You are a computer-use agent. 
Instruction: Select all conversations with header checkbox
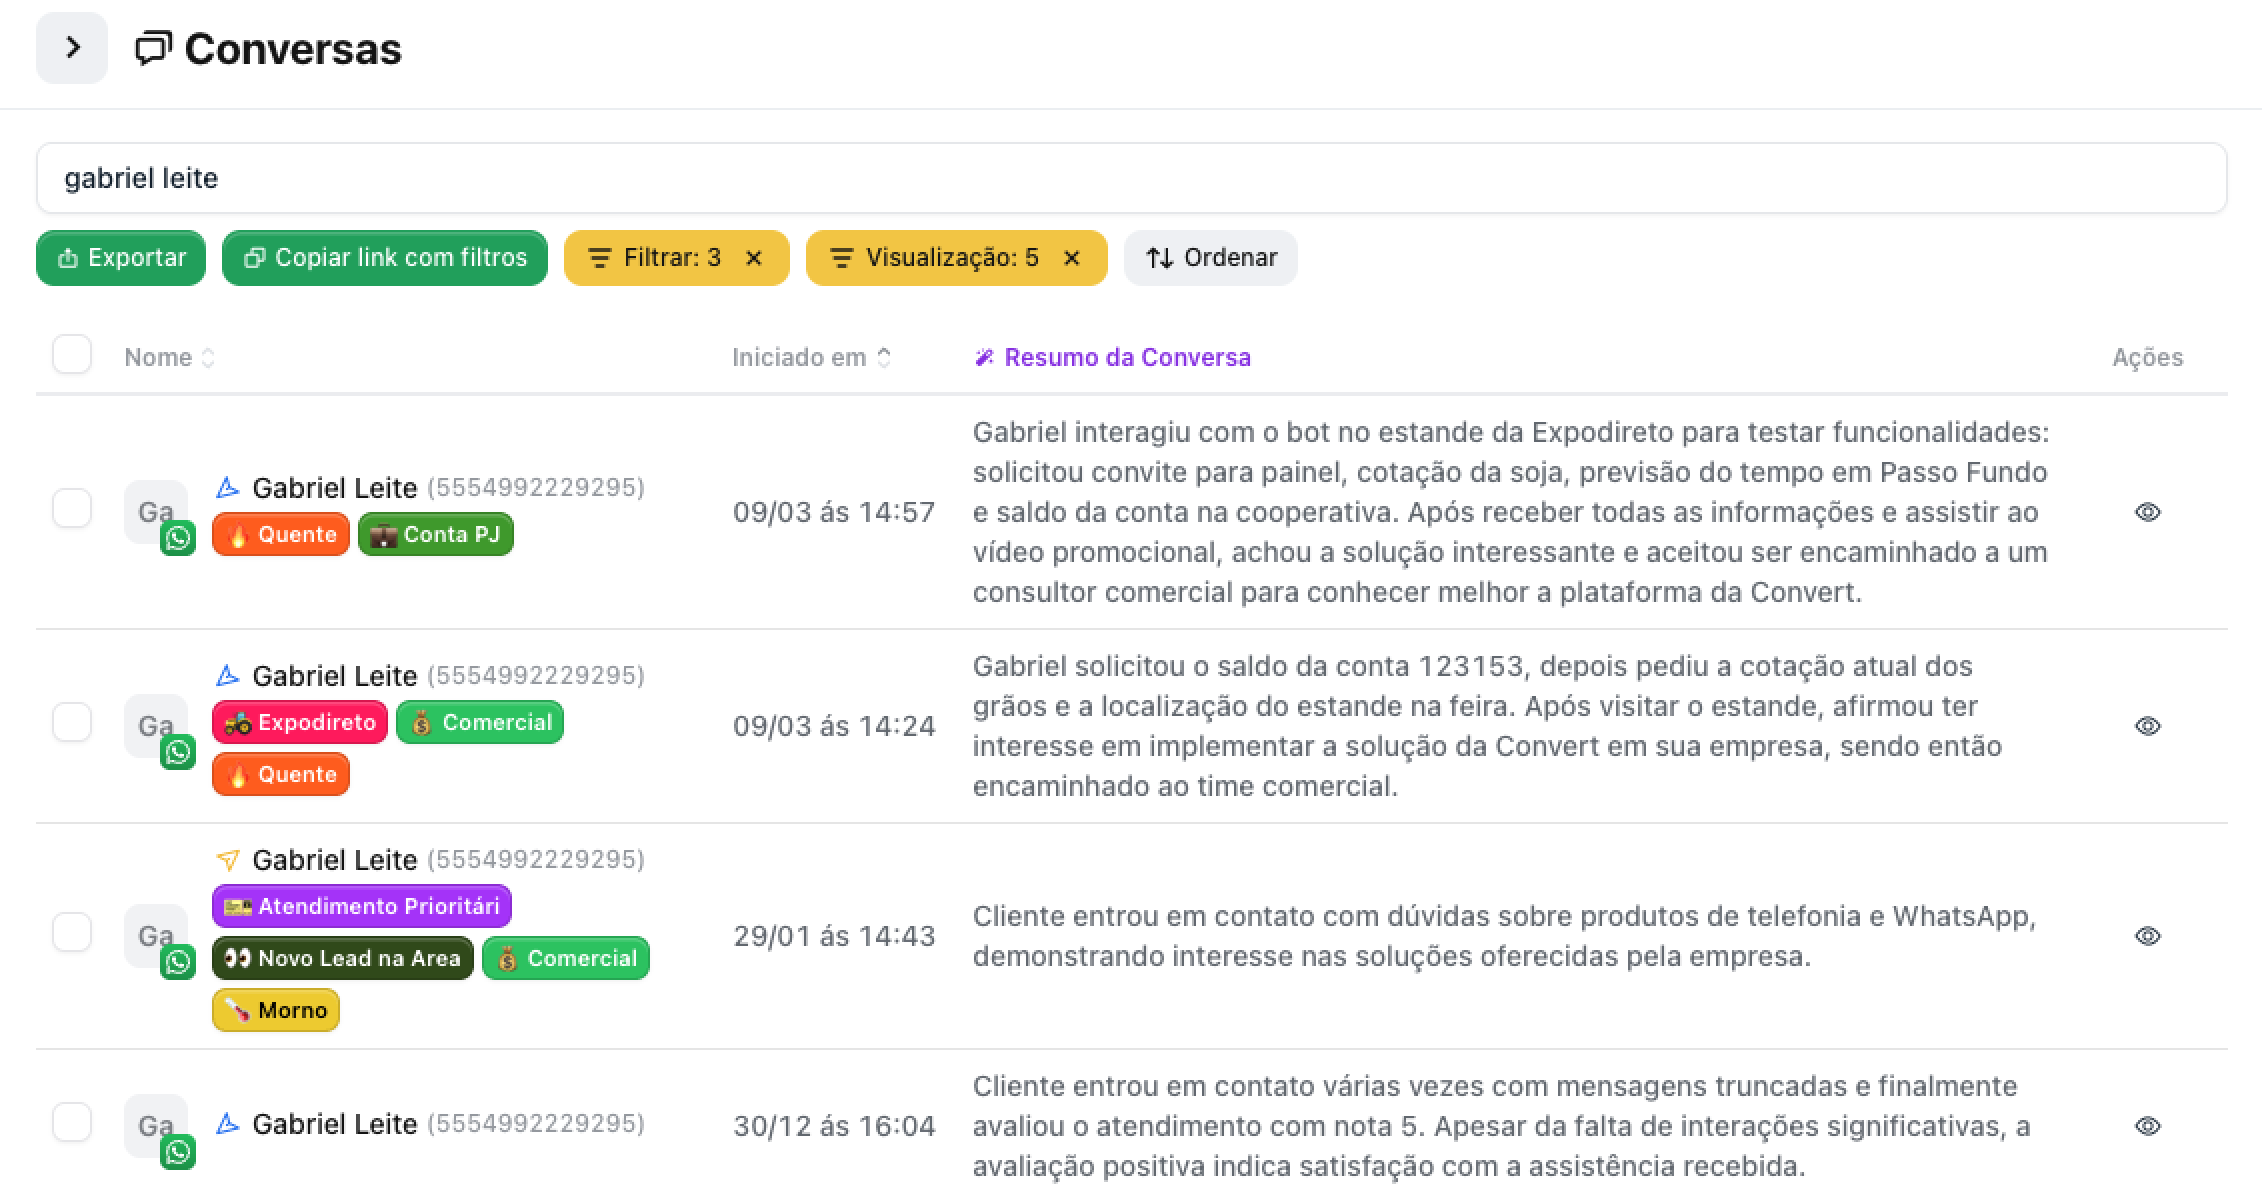click(72, 355)
